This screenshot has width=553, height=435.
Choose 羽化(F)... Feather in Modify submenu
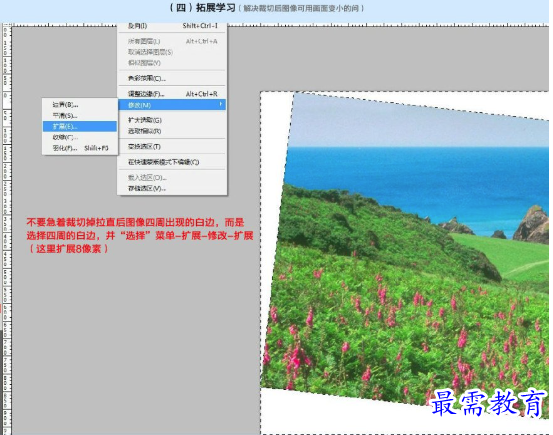[80, 148]
